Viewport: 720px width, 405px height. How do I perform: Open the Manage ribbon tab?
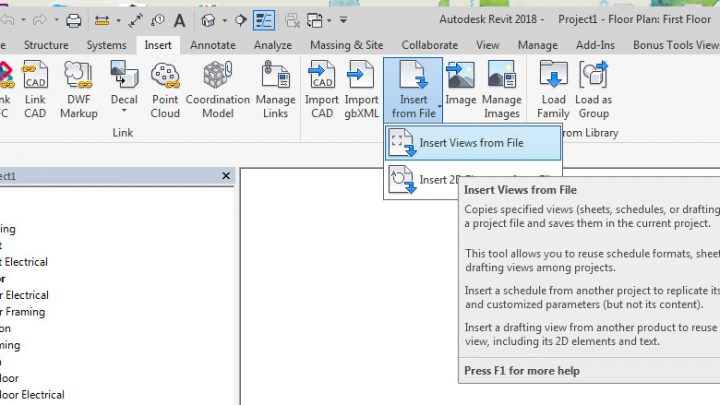coord(538,45)
